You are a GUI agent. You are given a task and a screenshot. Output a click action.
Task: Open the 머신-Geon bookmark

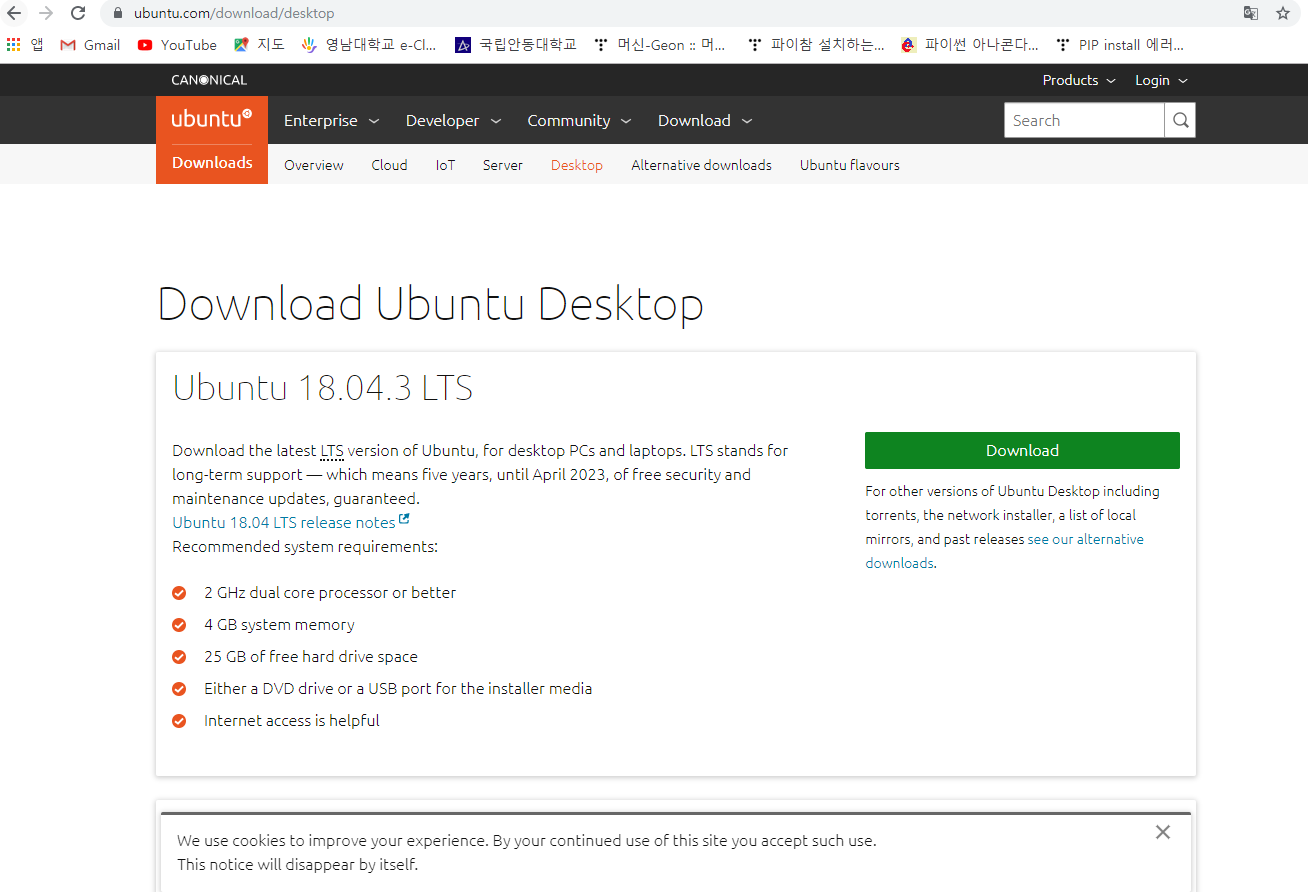pyautogui.click(x=660, y=45)
